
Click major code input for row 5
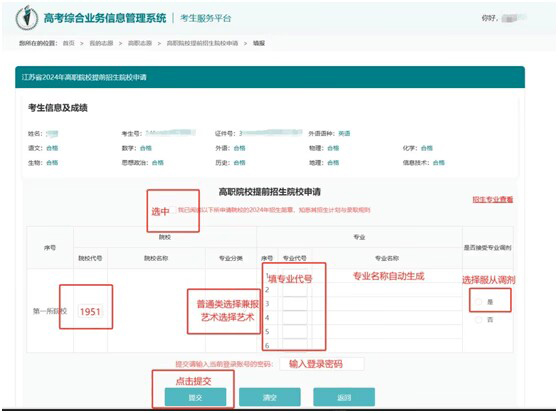[295, 332]
